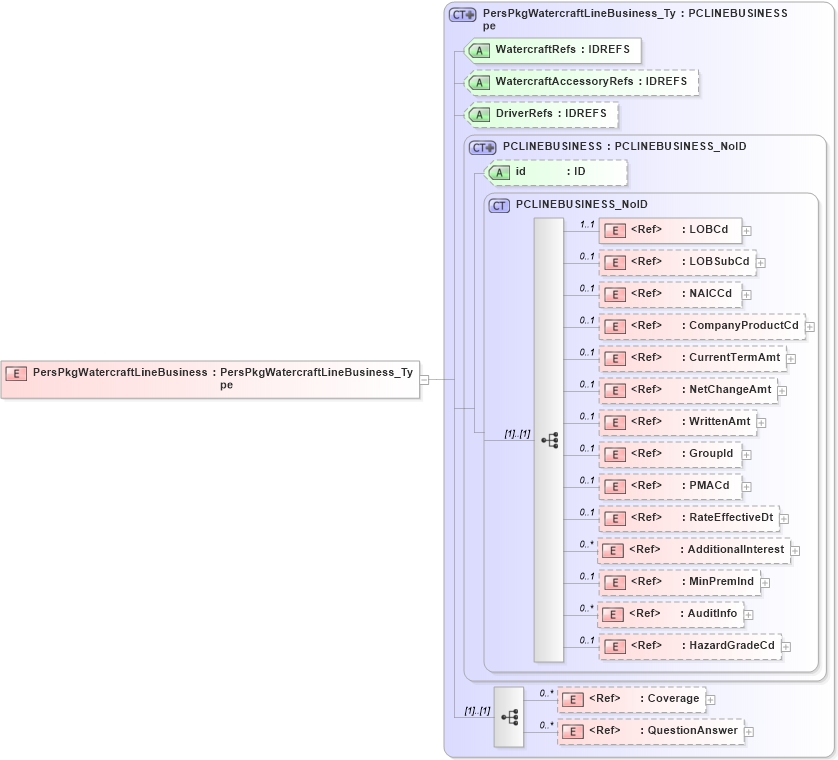Expand RateEffectiveDt with its plus button
The width and height of the screenshot is (838, 760).
click(786, 519)
